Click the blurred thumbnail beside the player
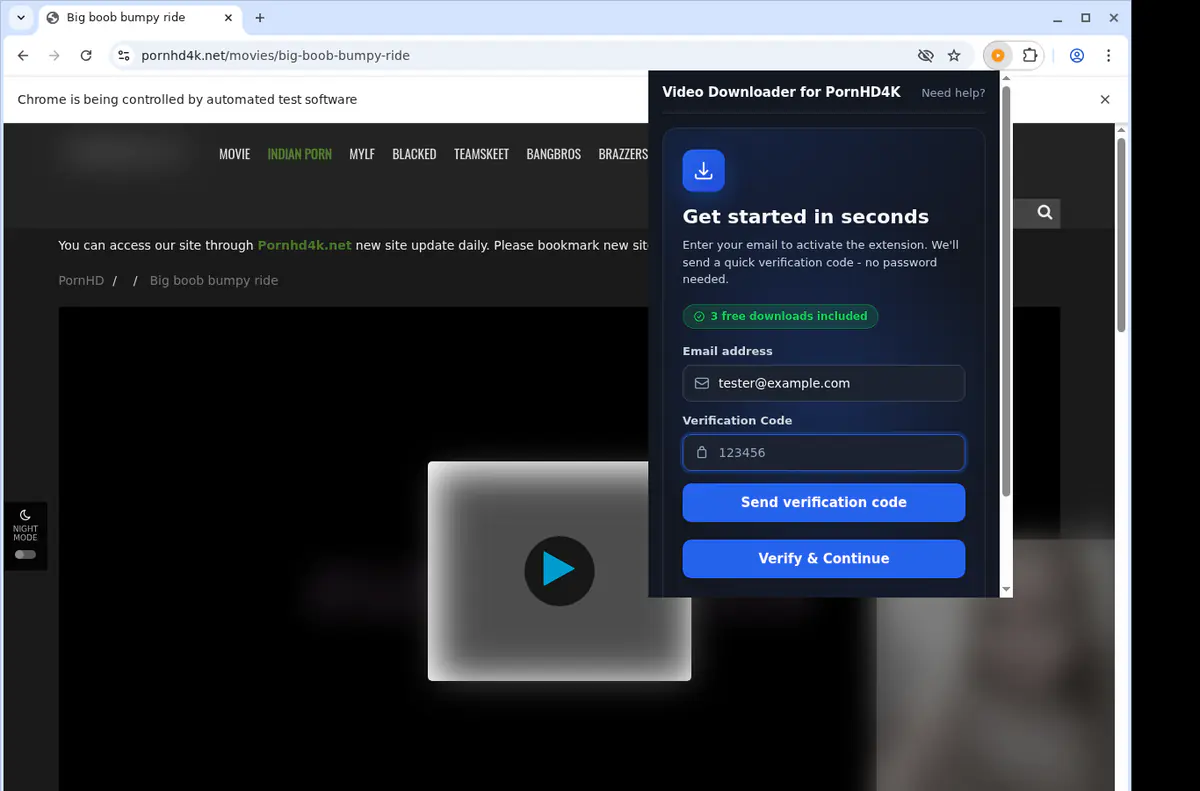 point(995,665)
